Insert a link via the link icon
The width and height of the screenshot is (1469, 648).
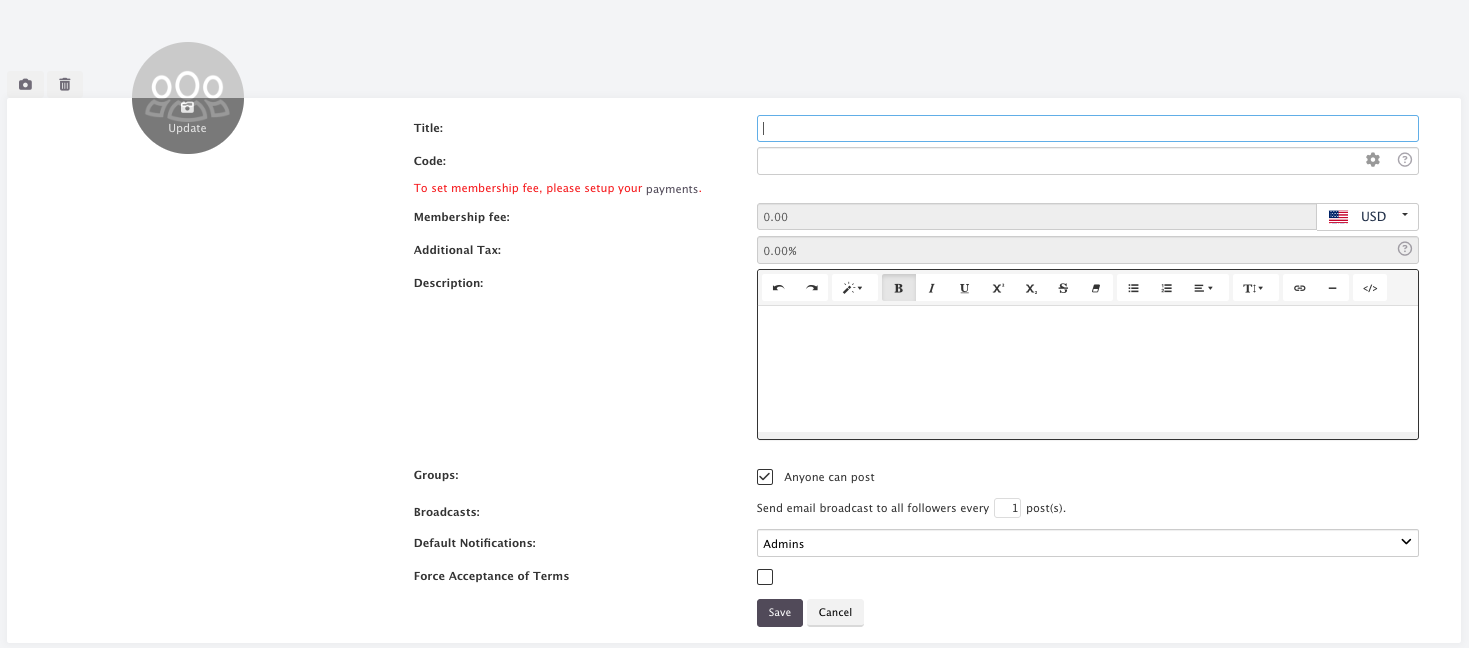pos(1299,288)
